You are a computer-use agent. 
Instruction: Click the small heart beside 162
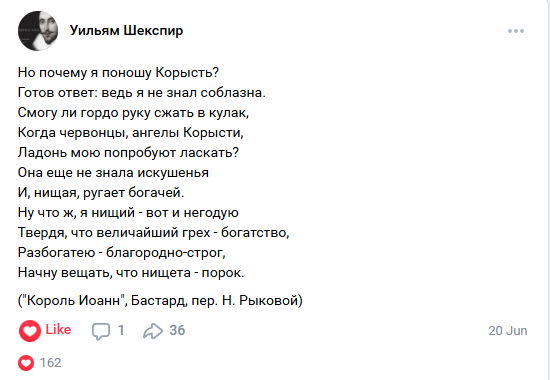click(x=26, y=363)
